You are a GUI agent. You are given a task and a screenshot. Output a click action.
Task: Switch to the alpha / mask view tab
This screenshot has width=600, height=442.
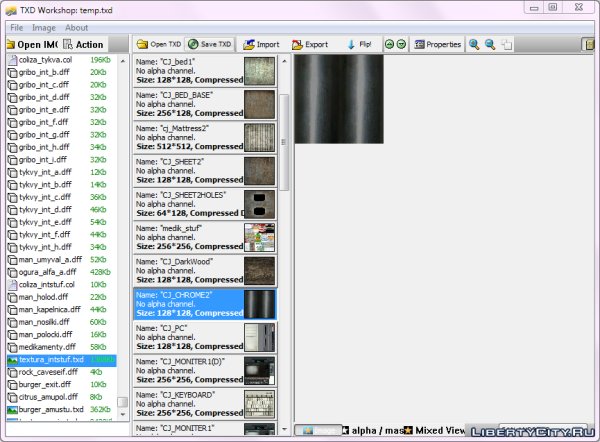375,430
